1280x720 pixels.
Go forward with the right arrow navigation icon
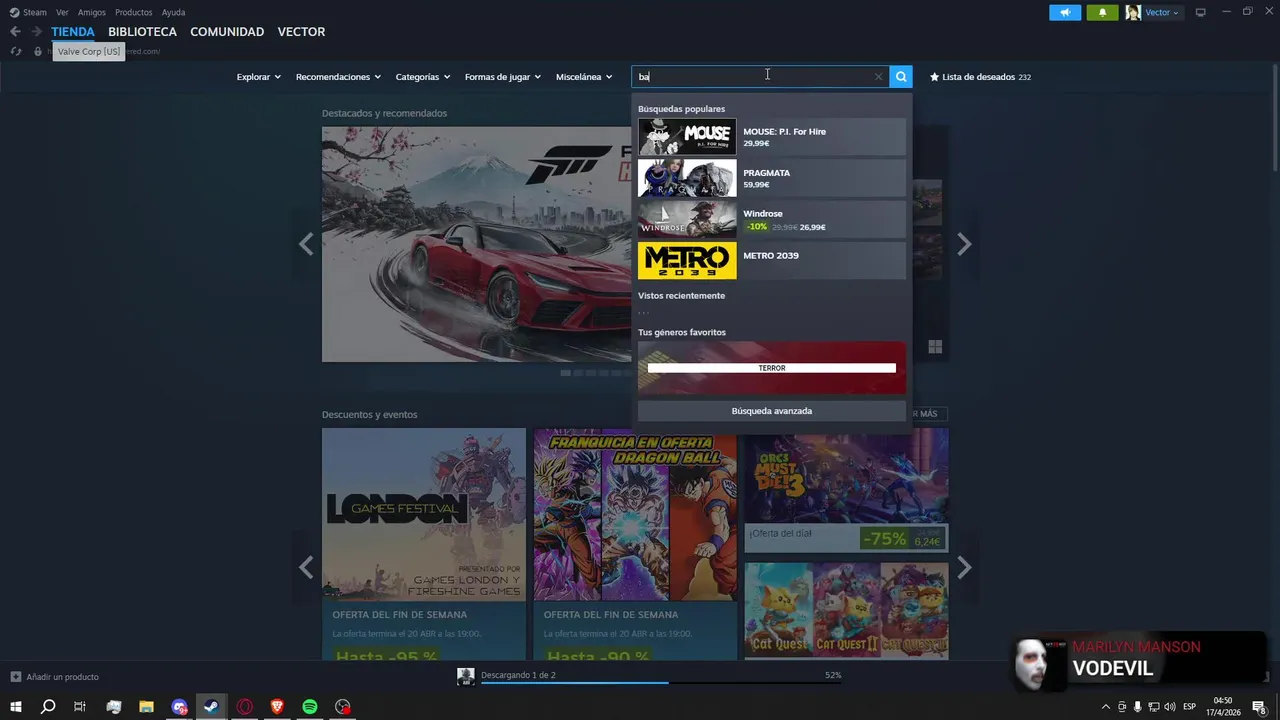tap(36, 32)
